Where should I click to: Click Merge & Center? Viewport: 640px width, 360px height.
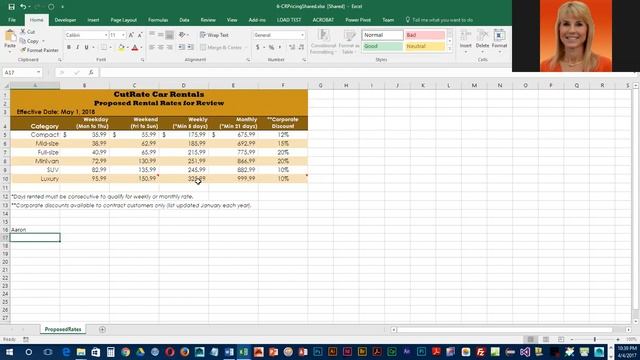tap(221, 47)
